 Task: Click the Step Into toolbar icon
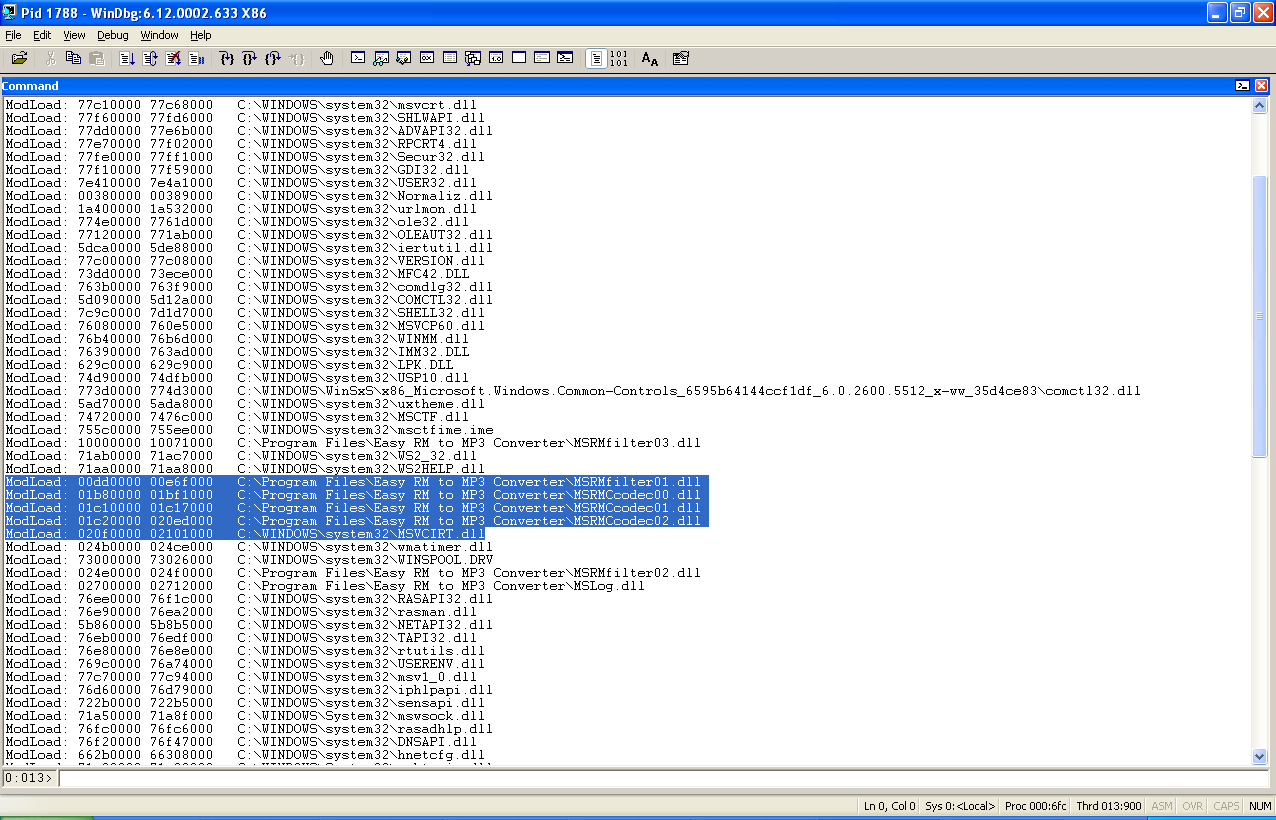click(227, 59)
